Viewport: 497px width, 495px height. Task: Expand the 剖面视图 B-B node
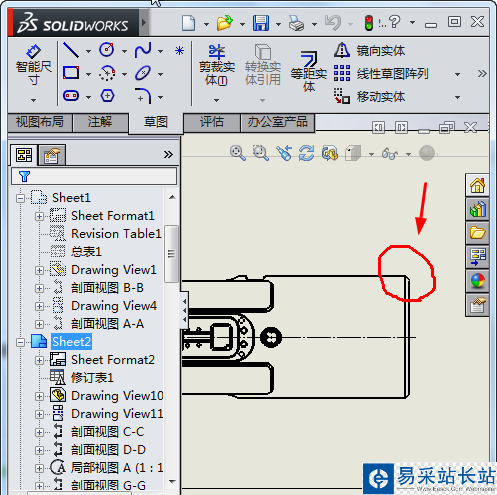[39, 288]
